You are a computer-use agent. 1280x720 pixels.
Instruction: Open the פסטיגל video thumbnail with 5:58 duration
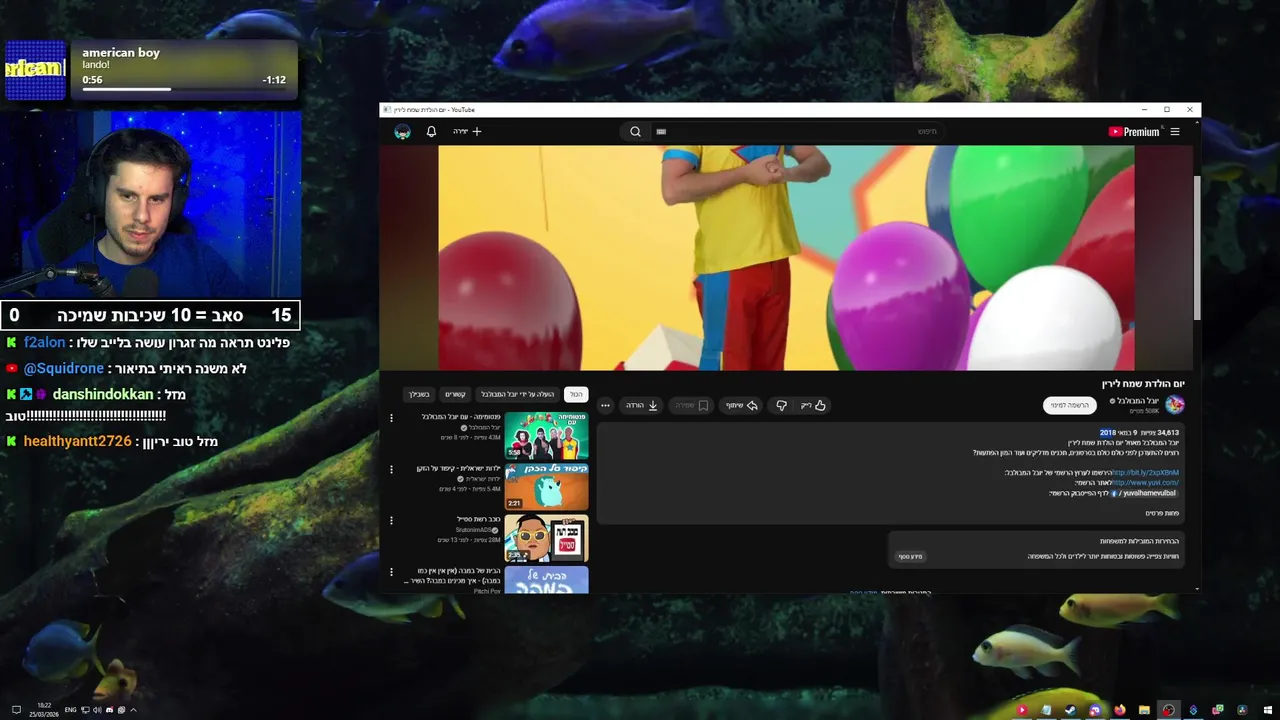[x=546, y=435]
